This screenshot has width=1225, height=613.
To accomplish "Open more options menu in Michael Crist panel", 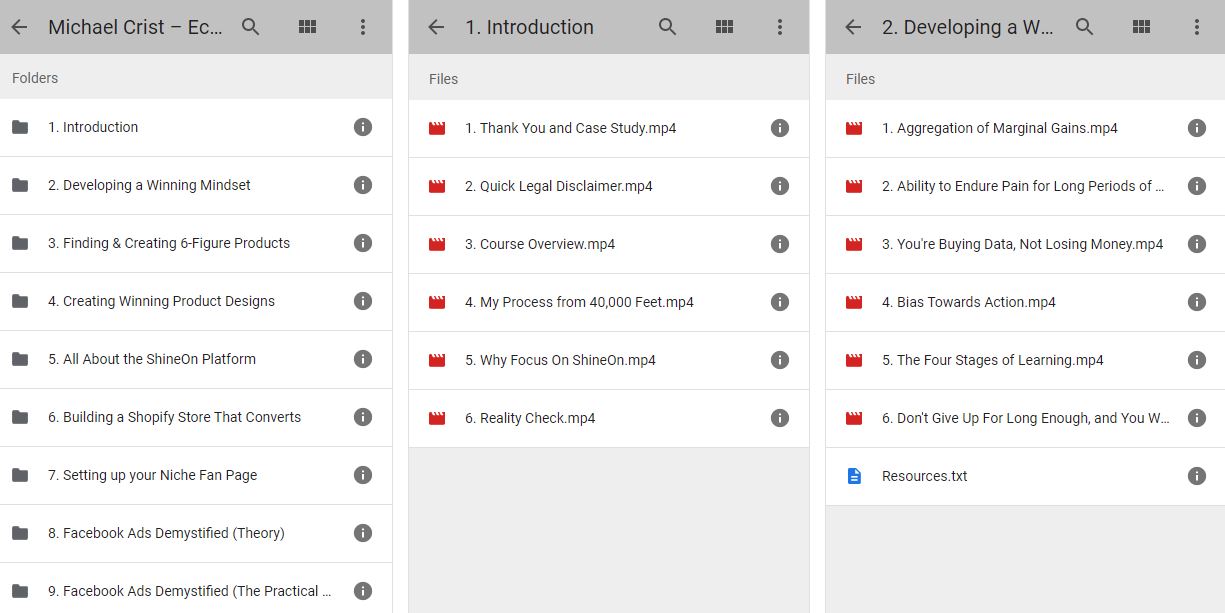I will [363, 27].
